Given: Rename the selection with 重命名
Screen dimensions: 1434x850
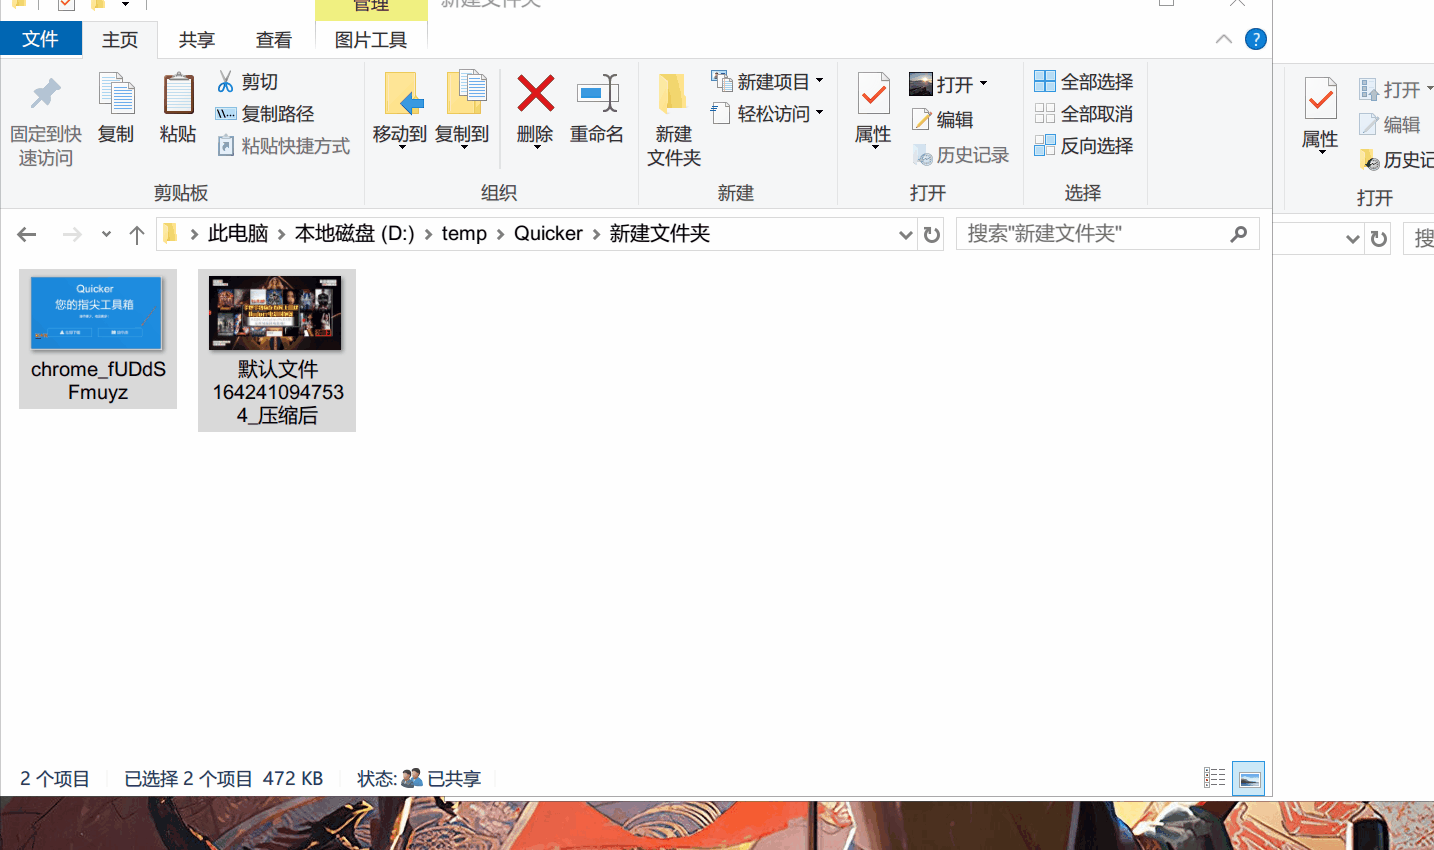Looking at the screenshot, I should click(597, 108).
